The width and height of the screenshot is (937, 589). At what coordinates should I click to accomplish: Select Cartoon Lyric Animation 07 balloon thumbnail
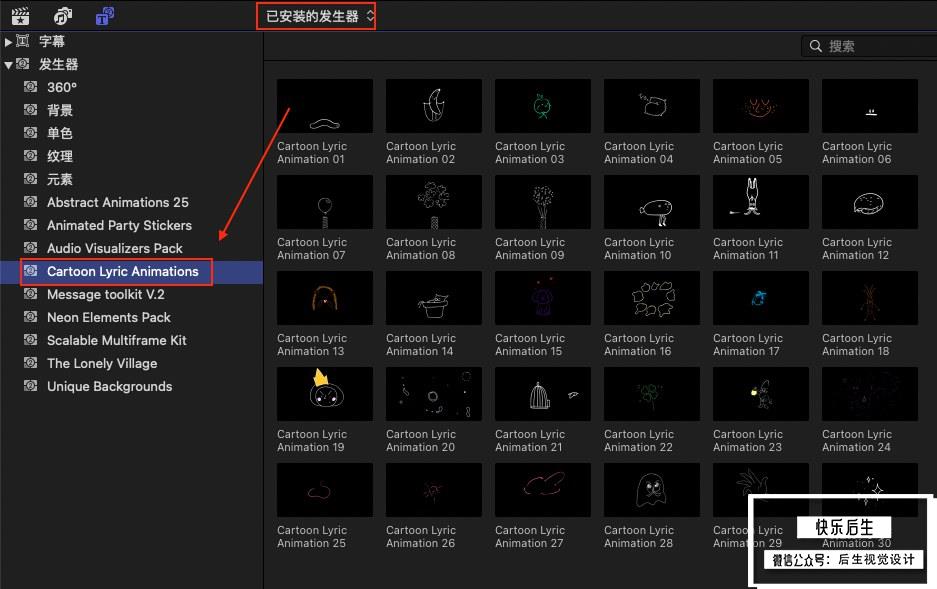324,202
